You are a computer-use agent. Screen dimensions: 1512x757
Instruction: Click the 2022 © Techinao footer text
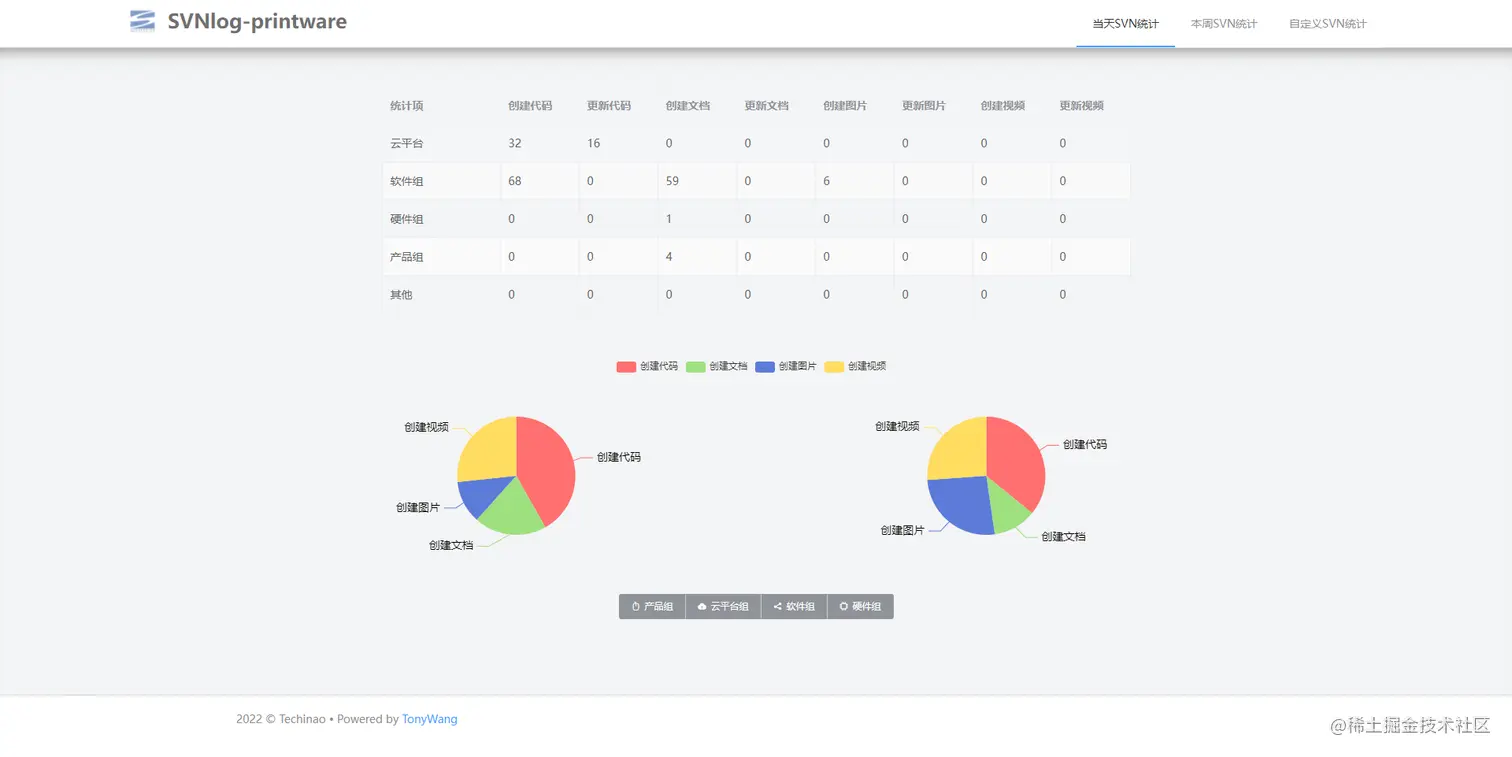pos(281,719)
